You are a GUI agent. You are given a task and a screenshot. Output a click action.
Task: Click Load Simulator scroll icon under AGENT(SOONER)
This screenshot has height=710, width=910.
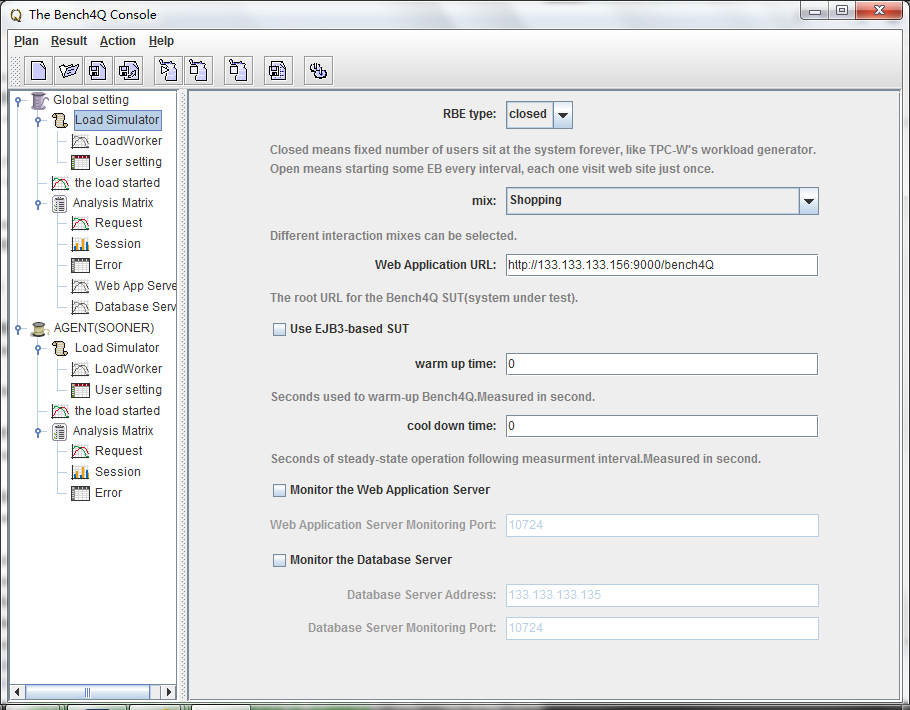coord(60,348)
